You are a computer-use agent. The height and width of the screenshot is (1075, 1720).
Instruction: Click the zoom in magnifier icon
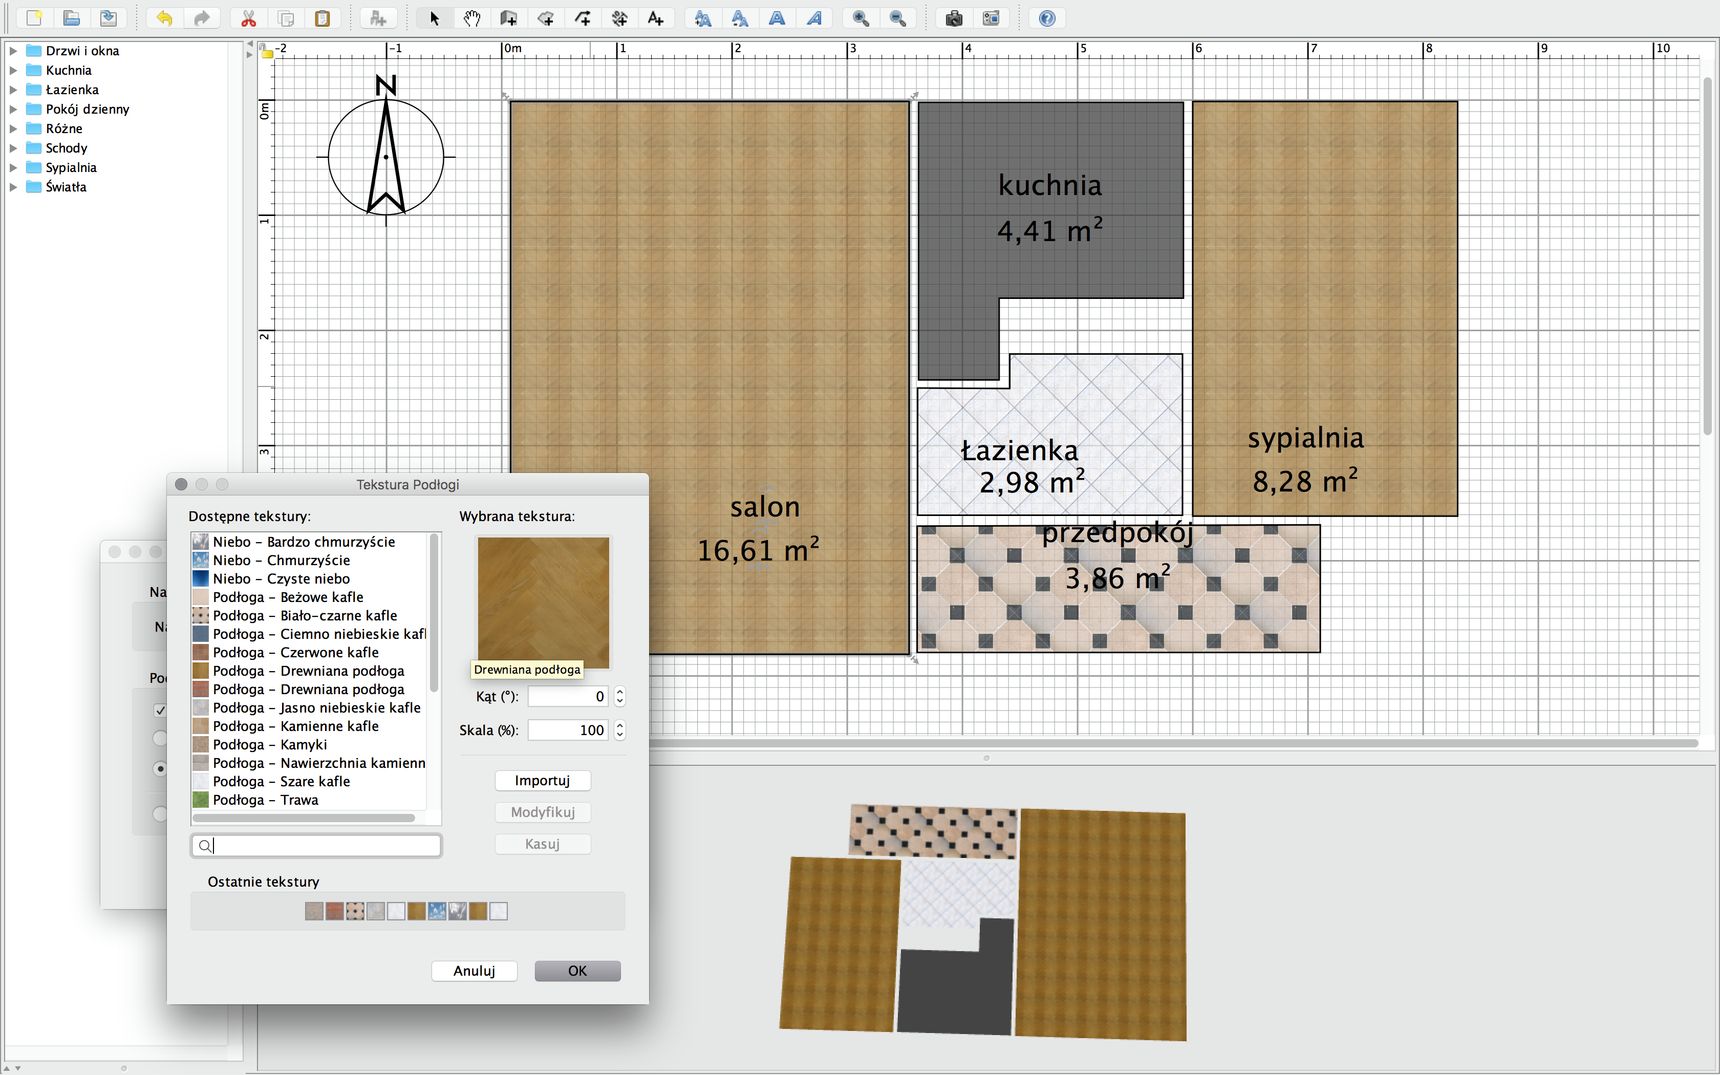[861, 18]
